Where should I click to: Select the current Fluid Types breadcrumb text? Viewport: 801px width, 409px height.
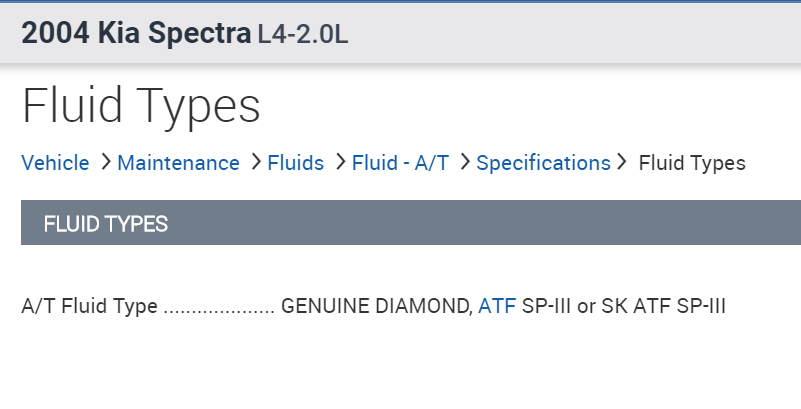692,163
